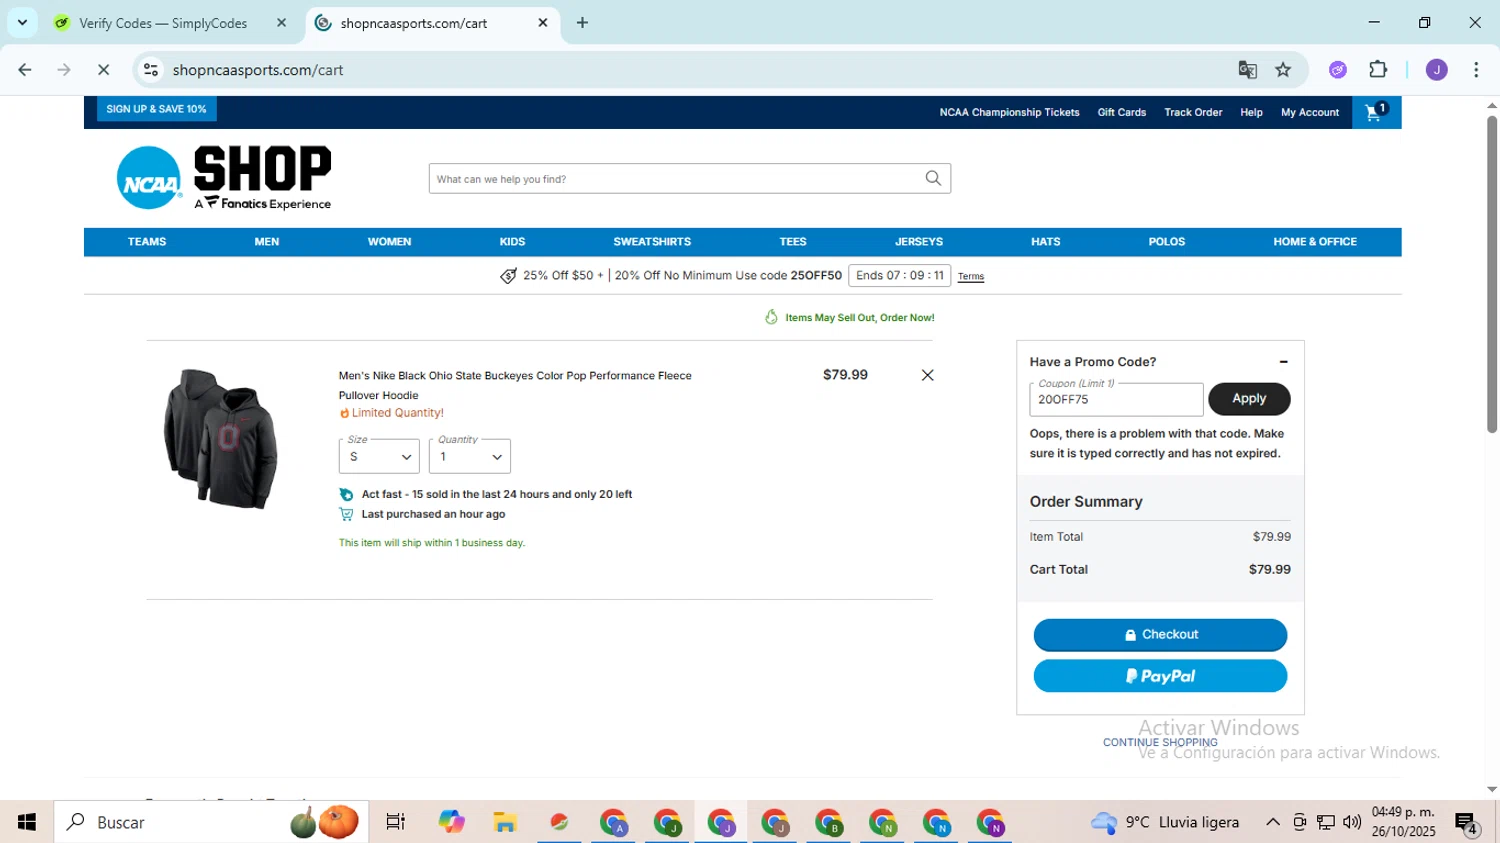This screenshot has height=843, width=1500.
Task: Open the TEES menu
Action: pyautogui.click(x=793, y=242)
